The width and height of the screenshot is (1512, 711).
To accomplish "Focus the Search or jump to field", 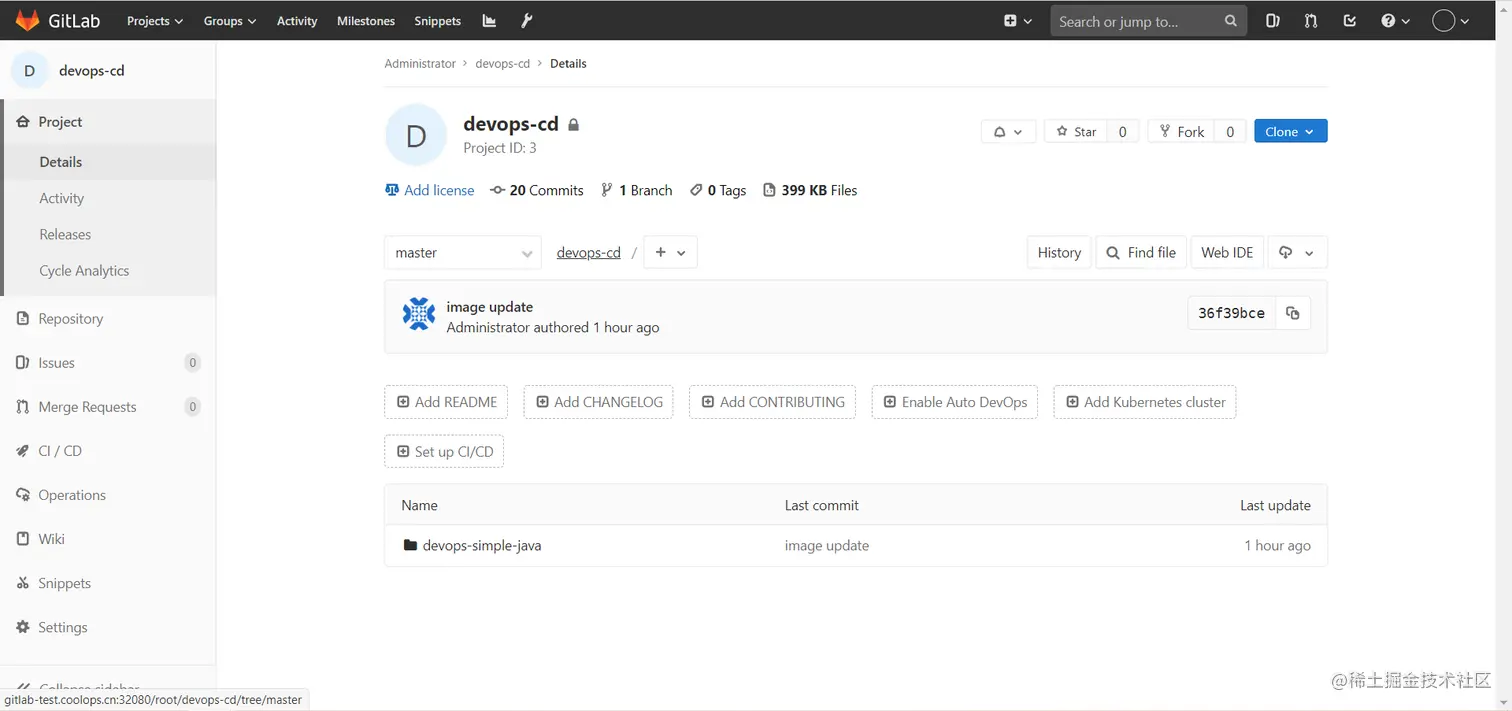I will coord(1148,21).
